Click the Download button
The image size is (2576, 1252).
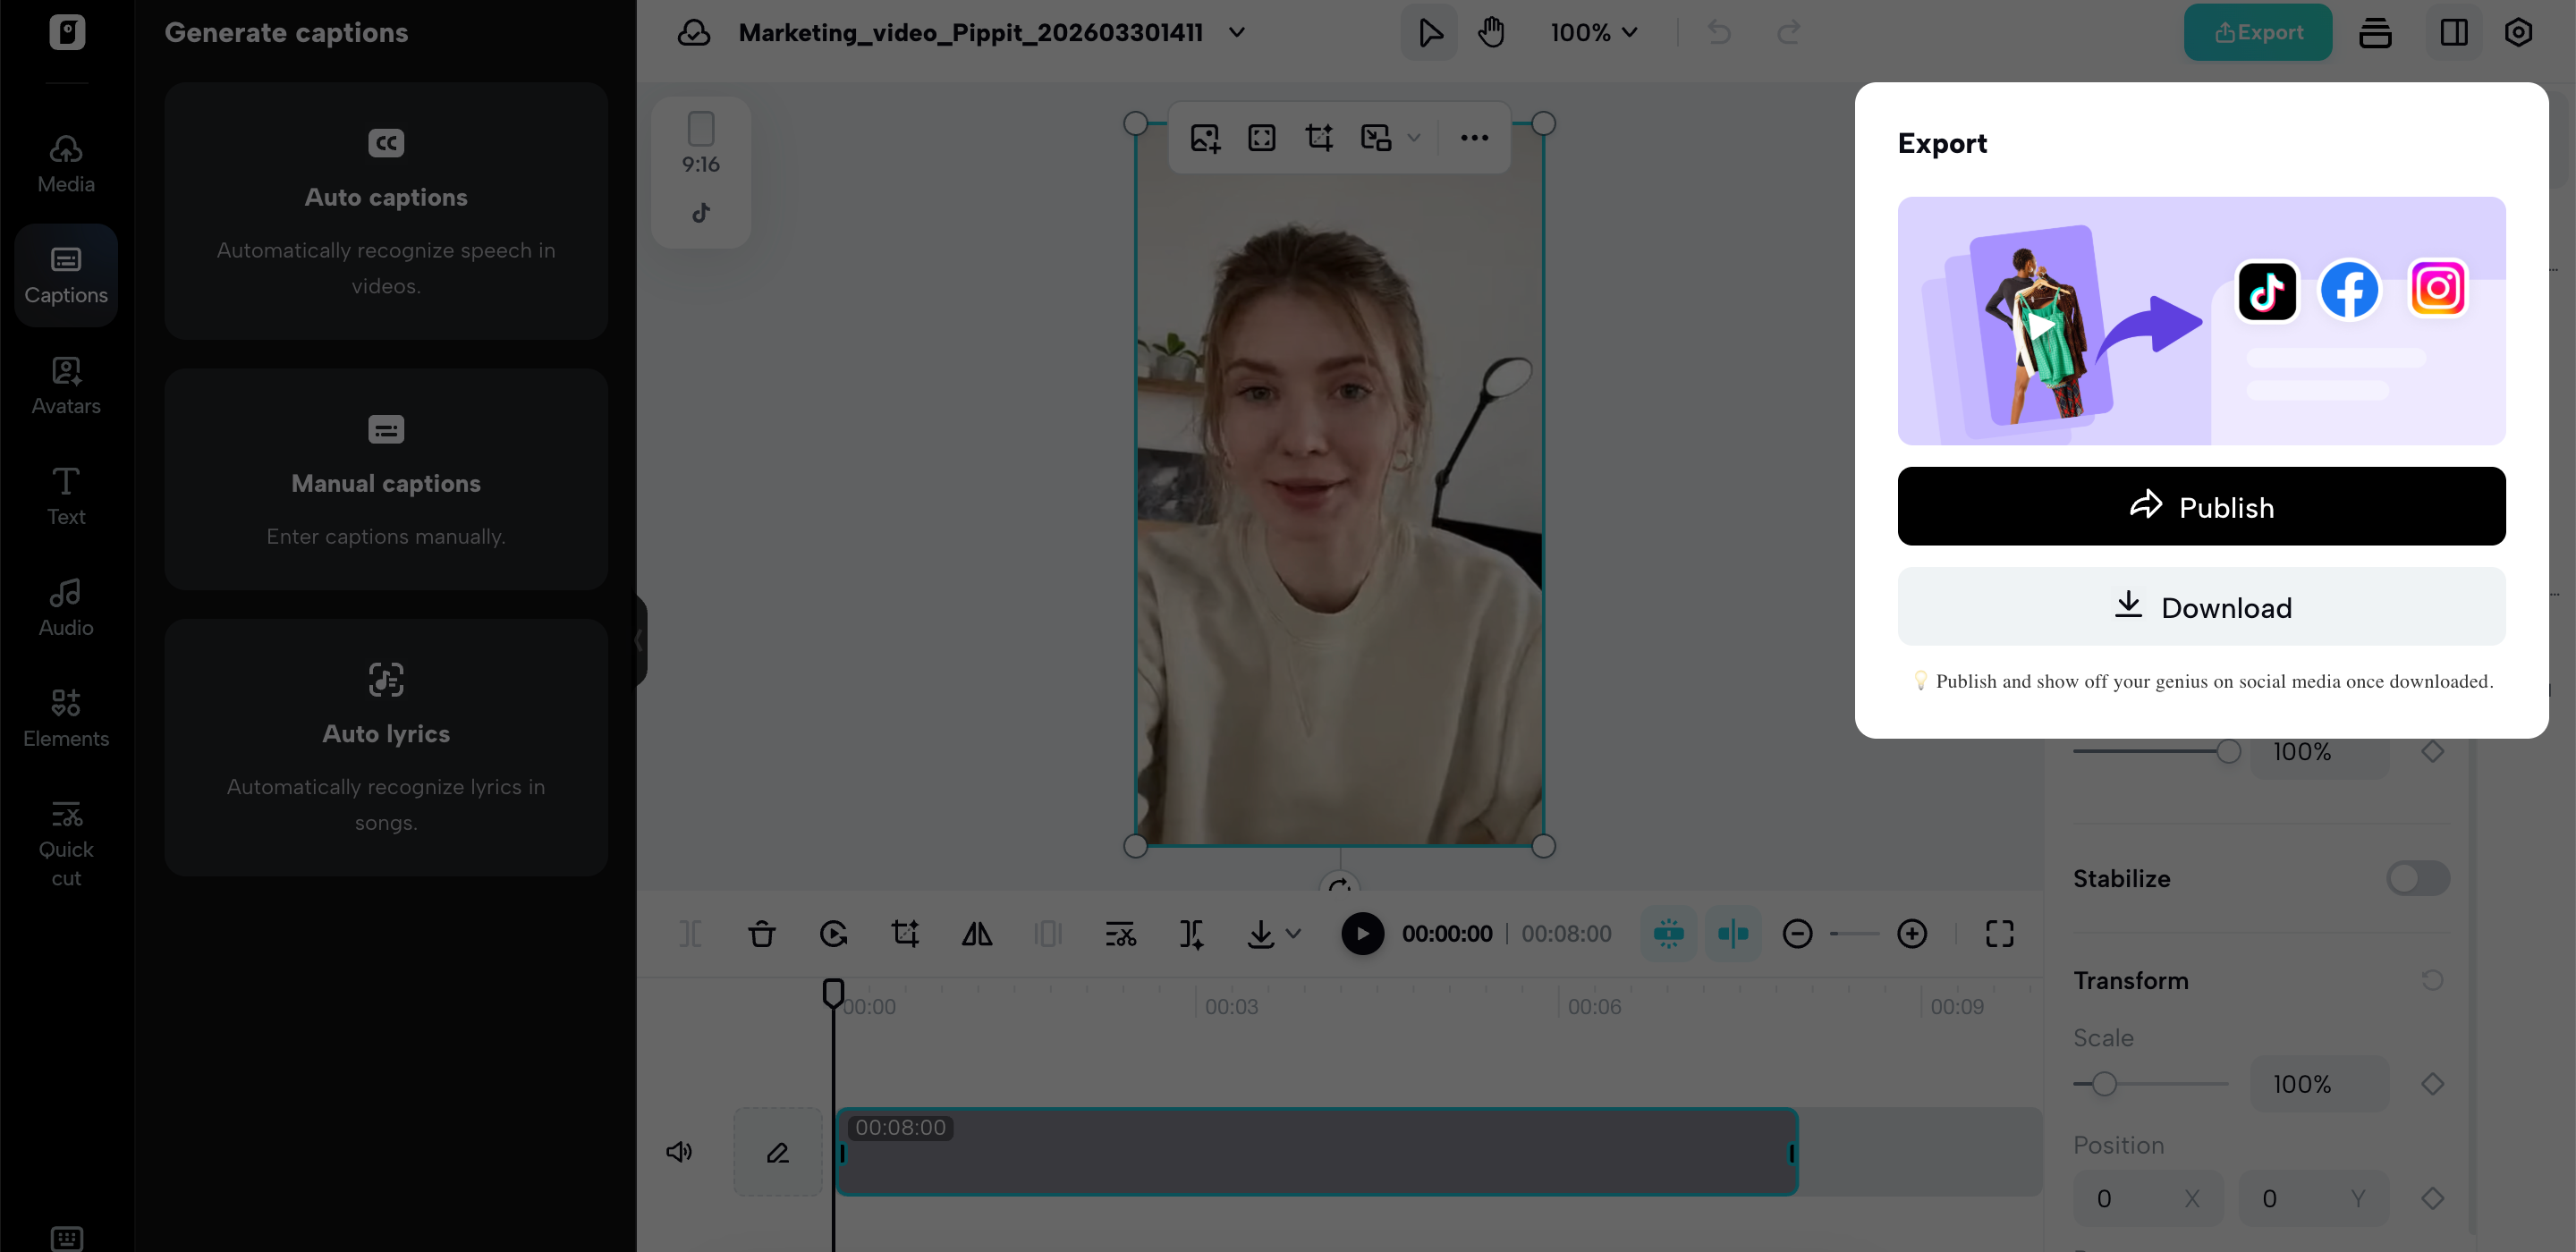[2200, 607]
